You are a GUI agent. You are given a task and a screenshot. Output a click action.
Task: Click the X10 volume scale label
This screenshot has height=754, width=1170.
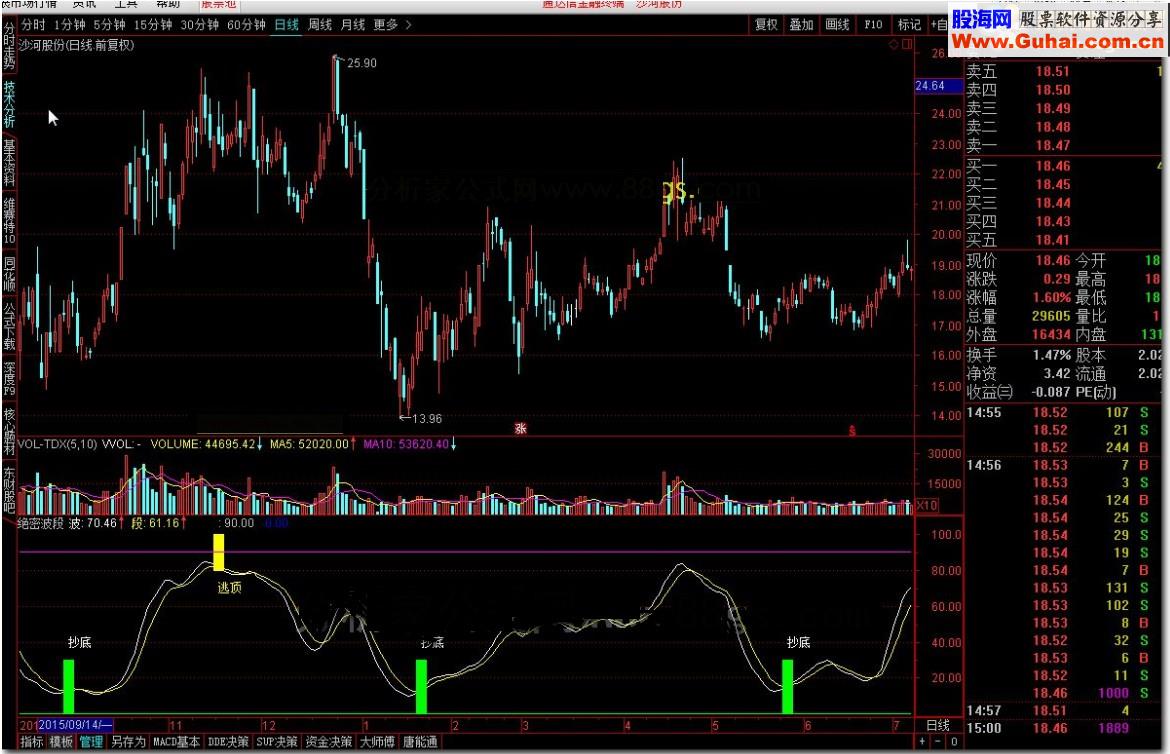(927, 505)
